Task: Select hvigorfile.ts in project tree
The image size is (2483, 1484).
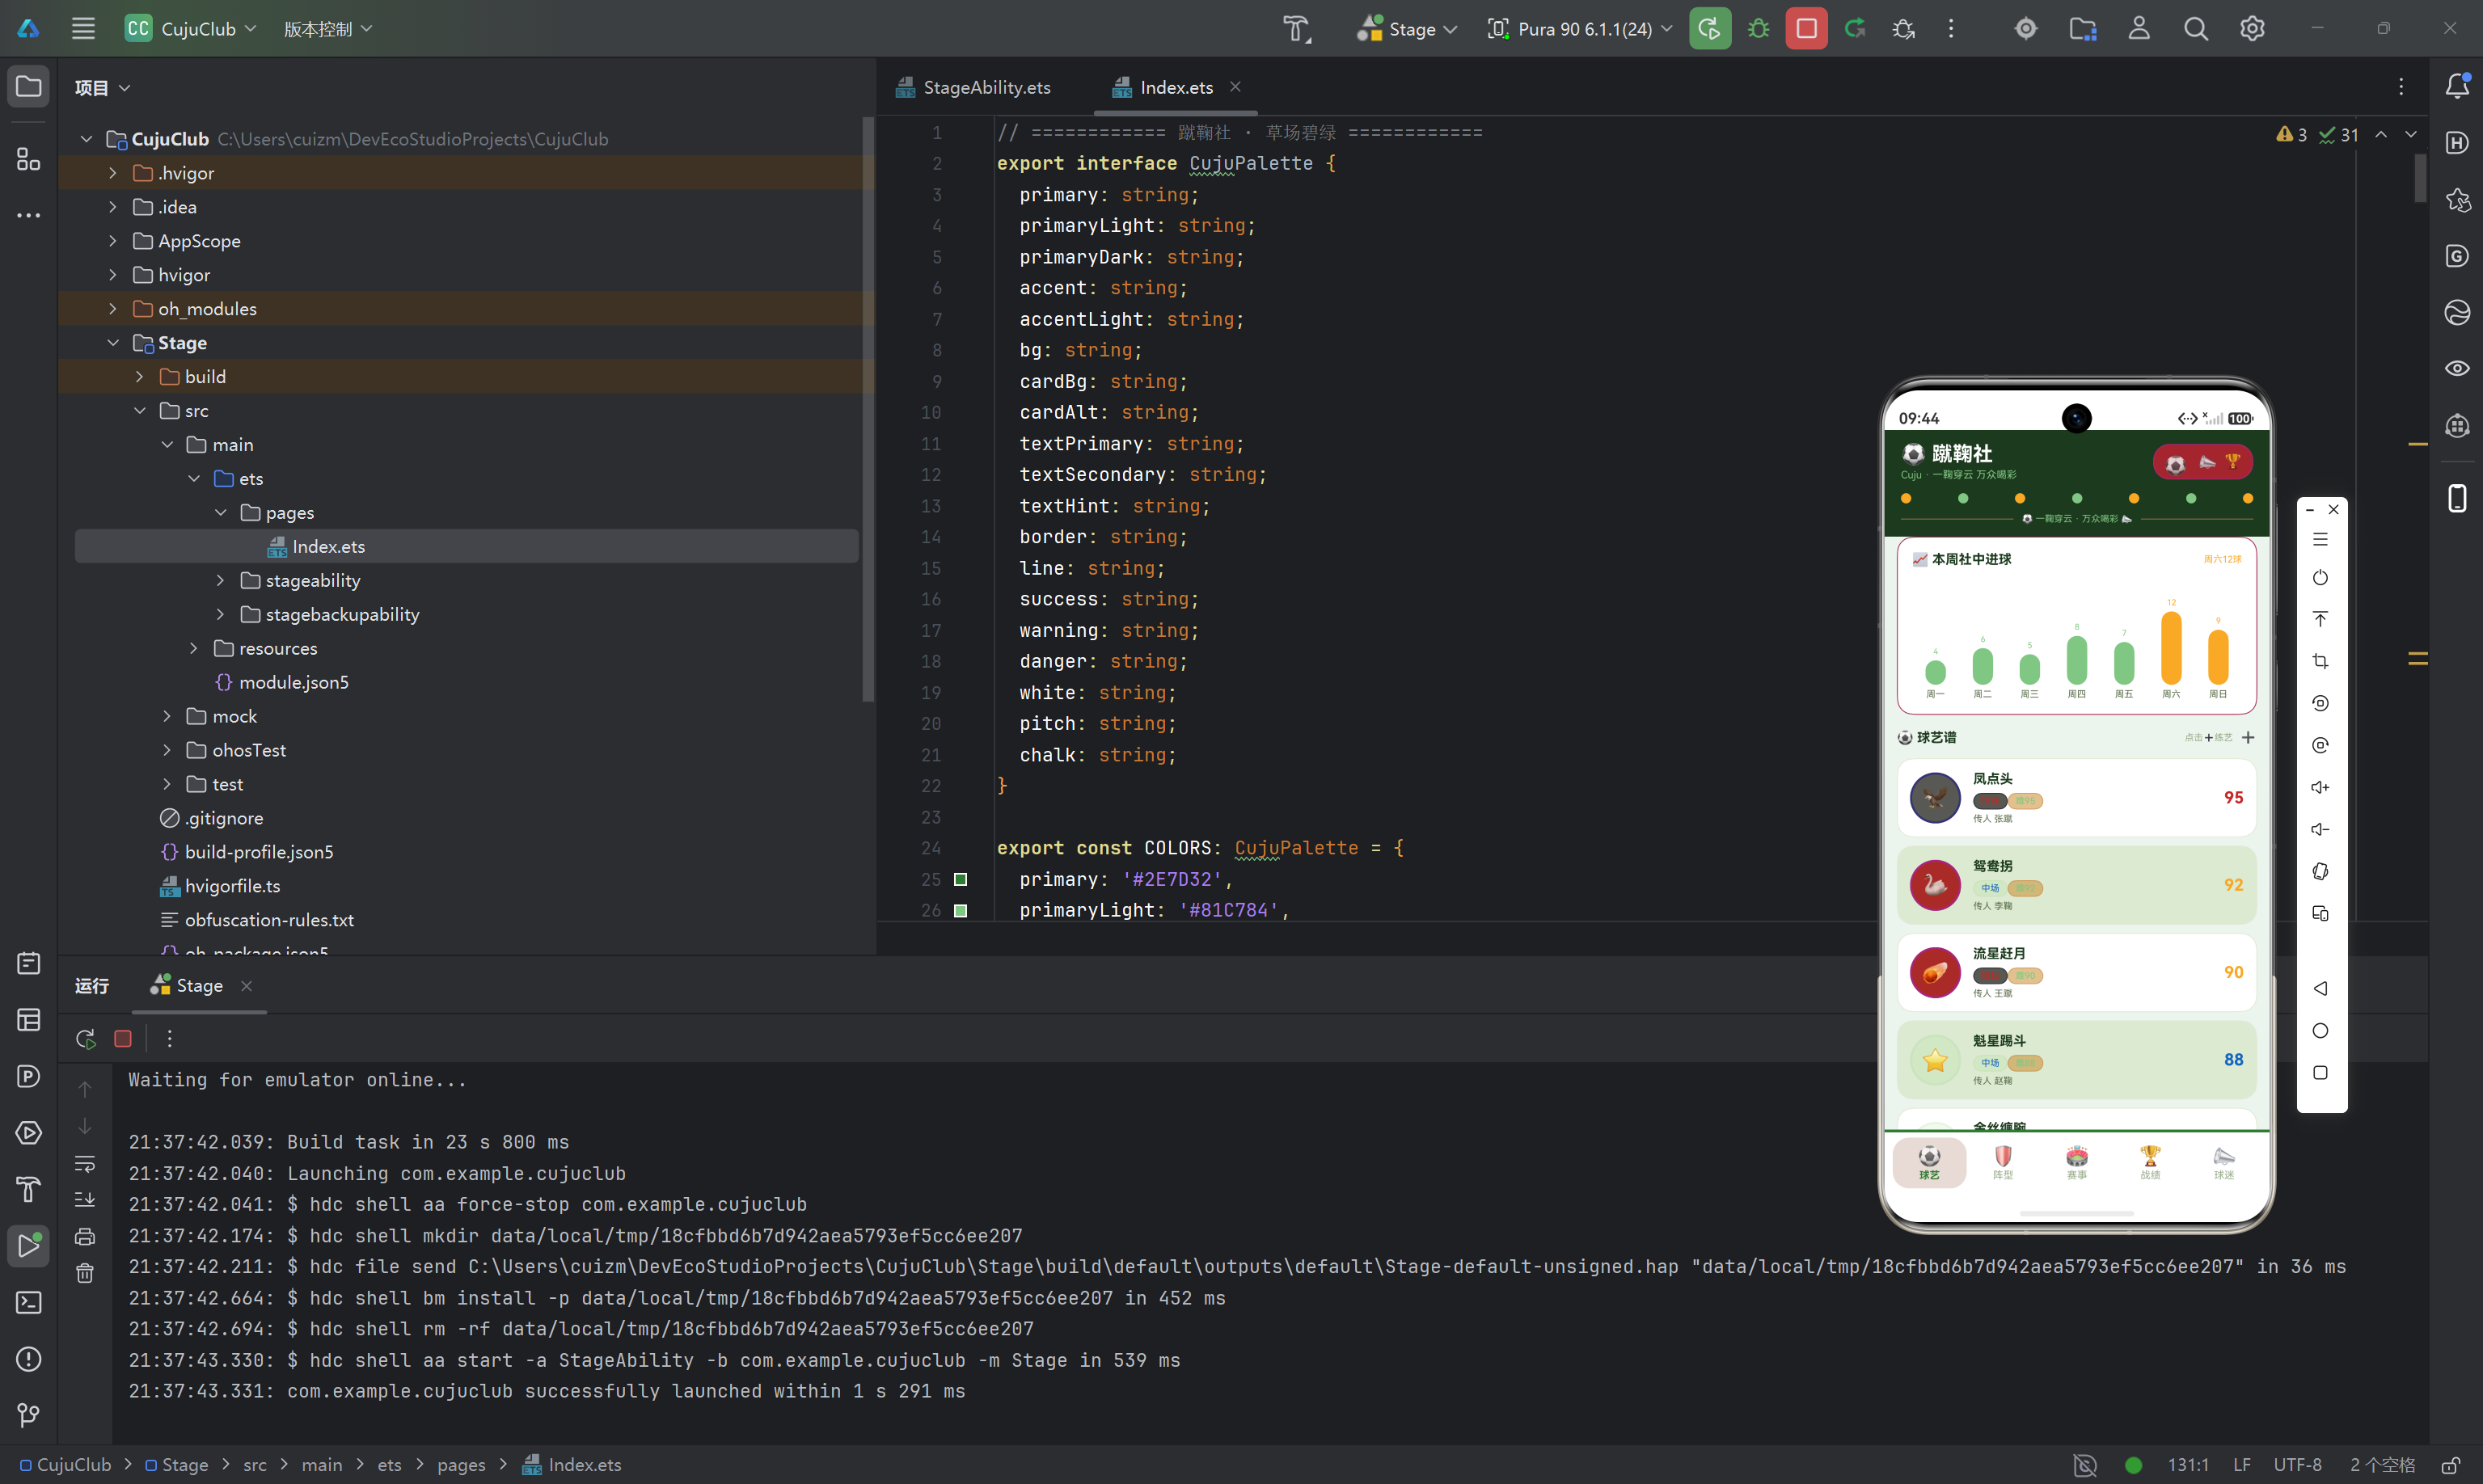Action: [x=220, y=887]
